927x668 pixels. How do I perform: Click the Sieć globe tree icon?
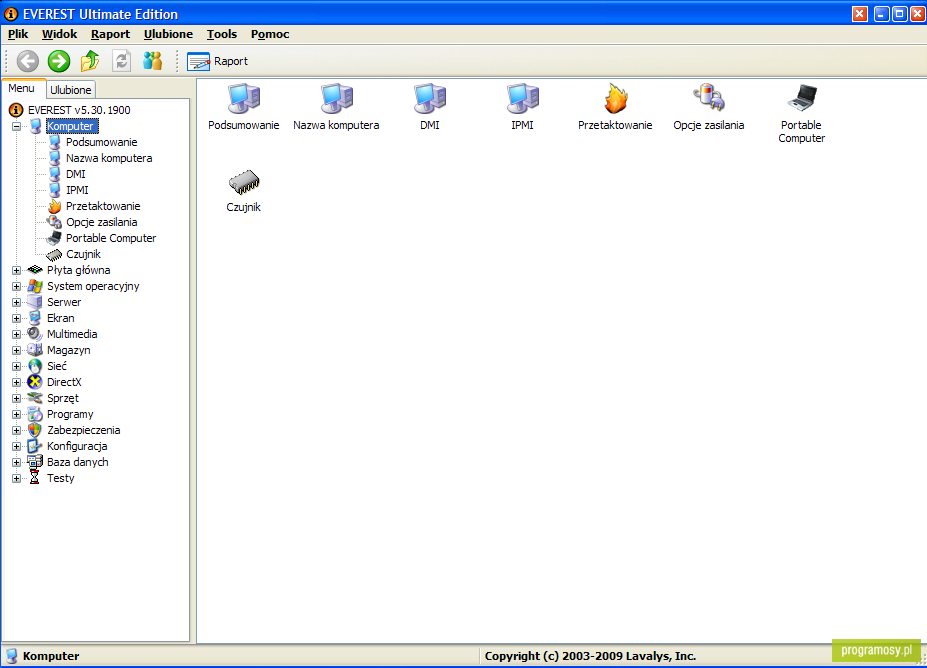(x=35, y=366)
